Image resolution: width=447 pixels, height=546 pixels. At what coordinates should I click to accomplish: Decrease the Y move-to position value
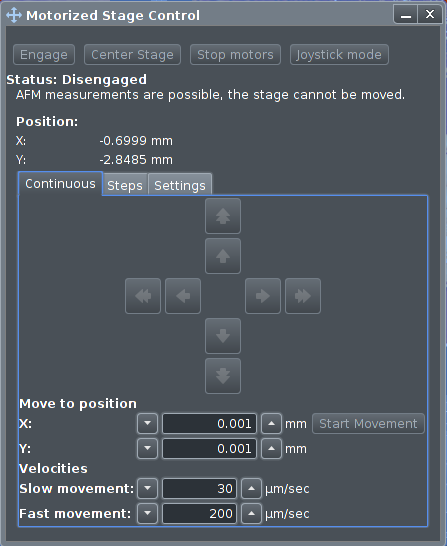click(148, 448)
